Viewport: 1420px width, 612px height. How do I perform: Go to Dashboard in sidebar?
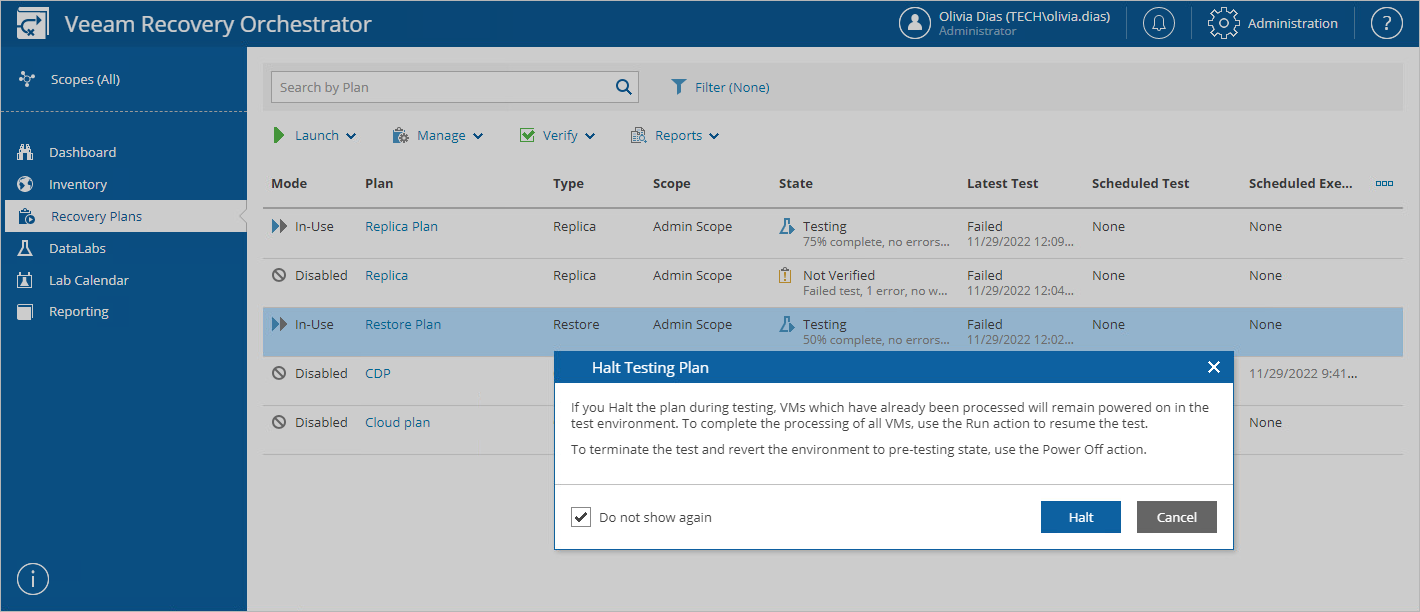pos(82,153)
